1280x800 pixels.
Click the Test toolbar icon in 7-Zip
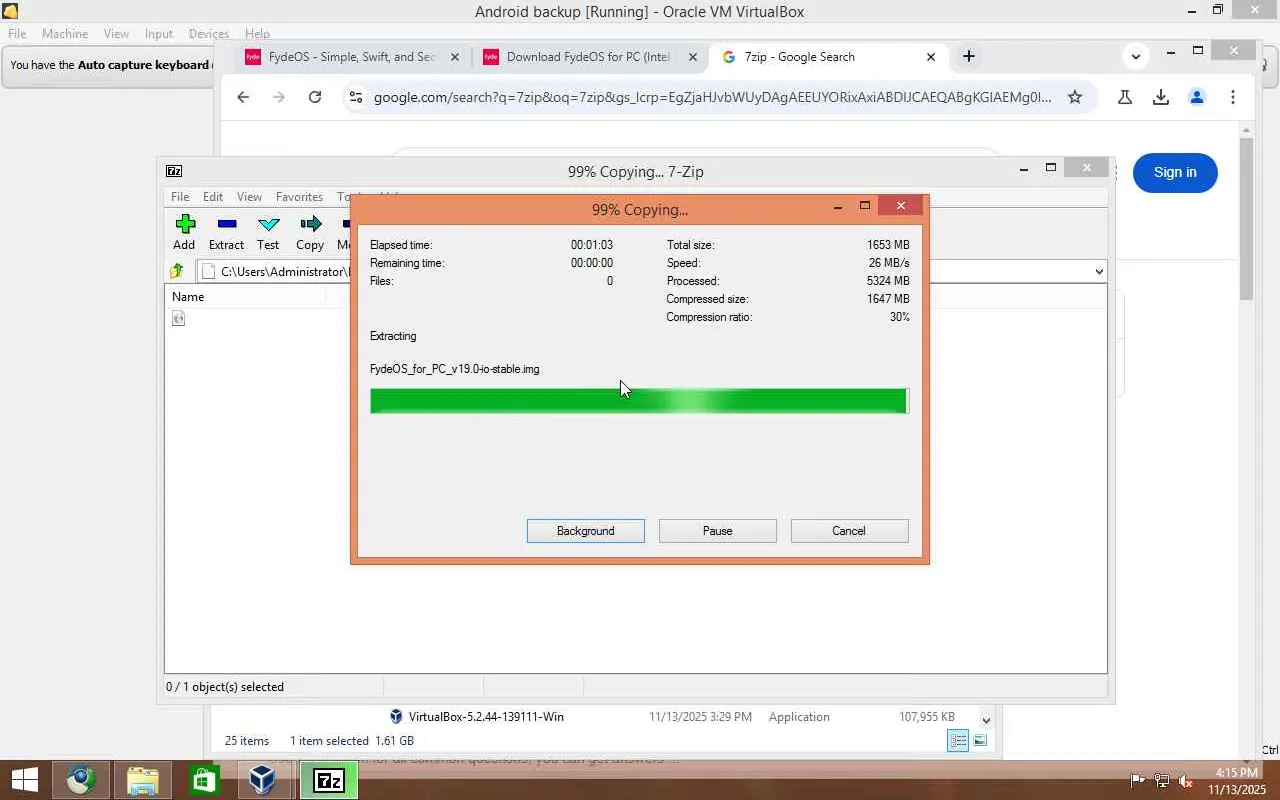268,224
